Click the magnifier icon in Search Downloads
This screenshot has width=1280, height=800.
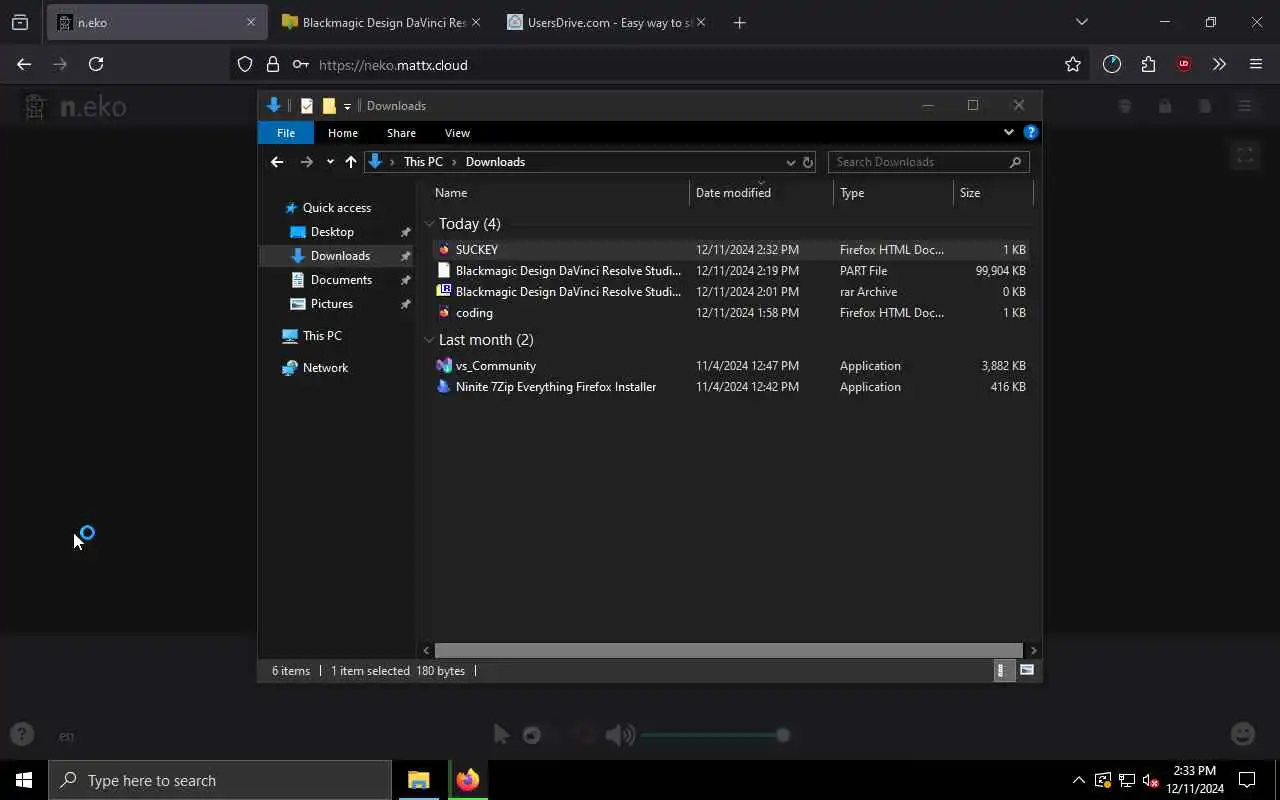[1015, 162]
